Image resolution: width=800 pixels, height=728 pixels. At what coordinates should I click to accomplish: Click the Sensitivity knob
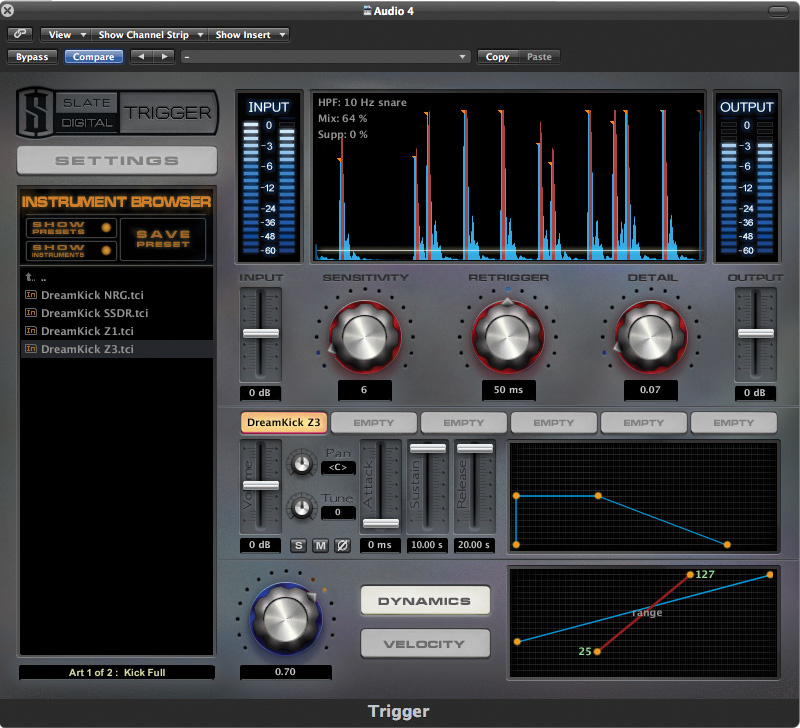pyautogui.click(x=364, y=337)
